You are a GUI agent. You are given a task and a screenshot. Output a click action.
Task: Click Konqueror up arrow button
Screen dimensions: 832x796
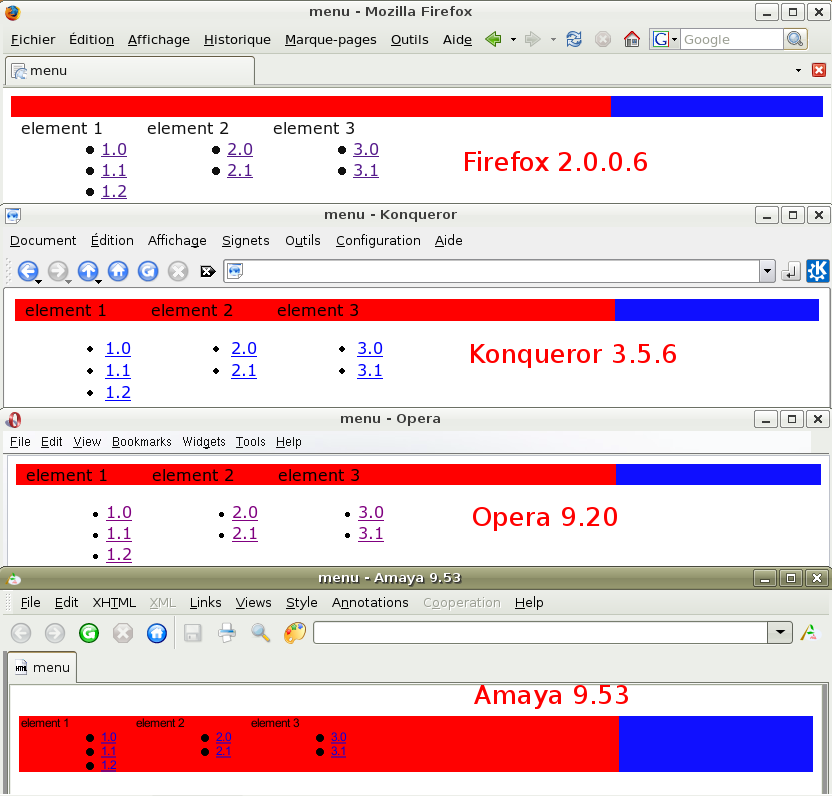[x=88, y=271]
